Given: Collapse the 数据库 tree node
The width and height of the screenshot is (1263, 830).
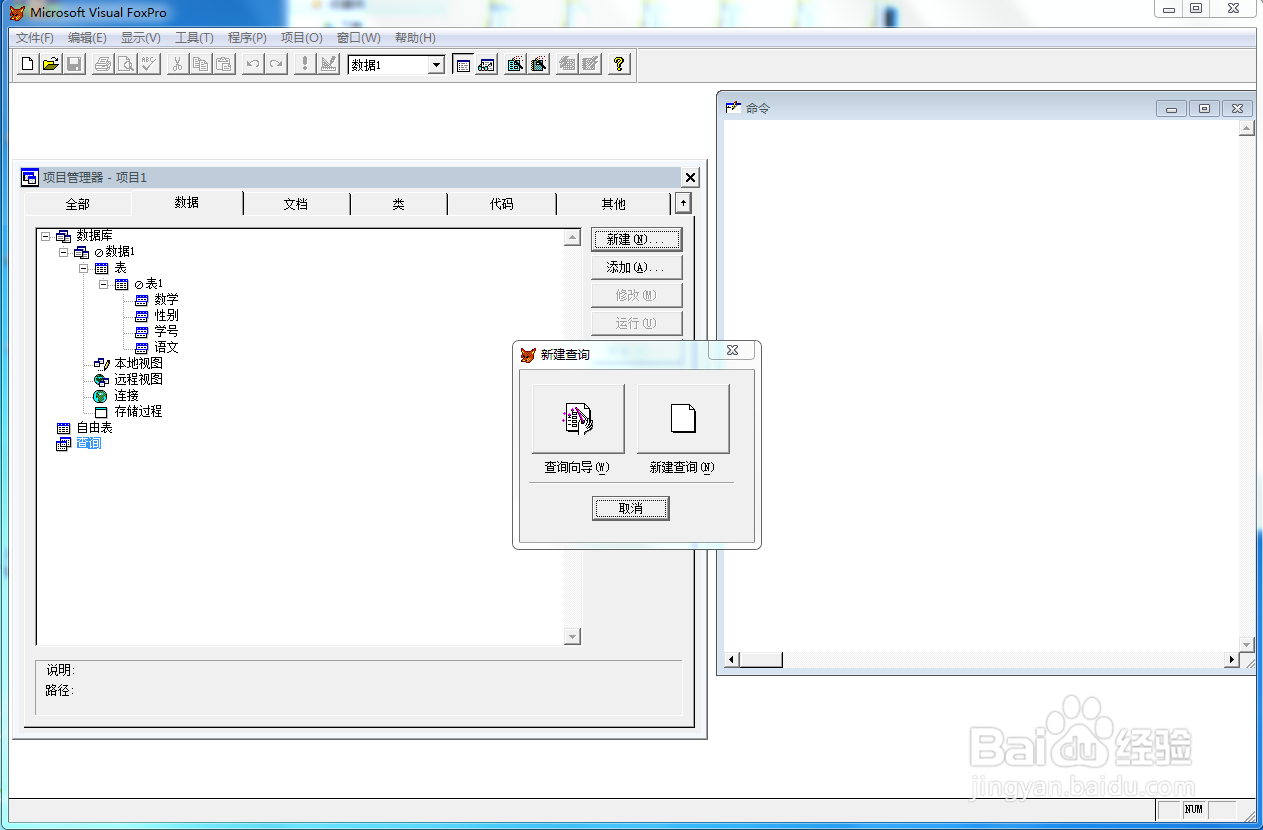Looking at the screenshot, I should point(45,236).
